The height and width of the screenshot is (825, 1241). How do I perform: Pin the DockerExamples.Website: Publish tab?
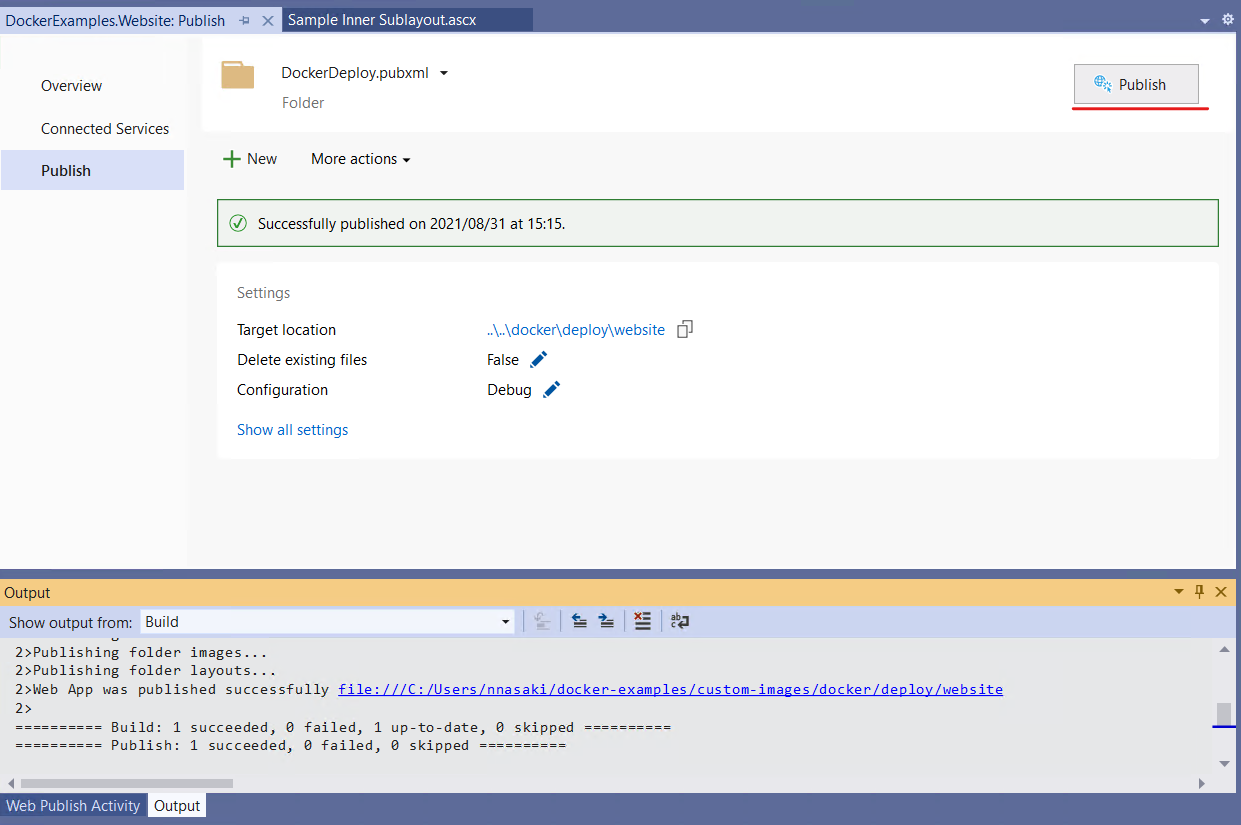coord(245,20)
